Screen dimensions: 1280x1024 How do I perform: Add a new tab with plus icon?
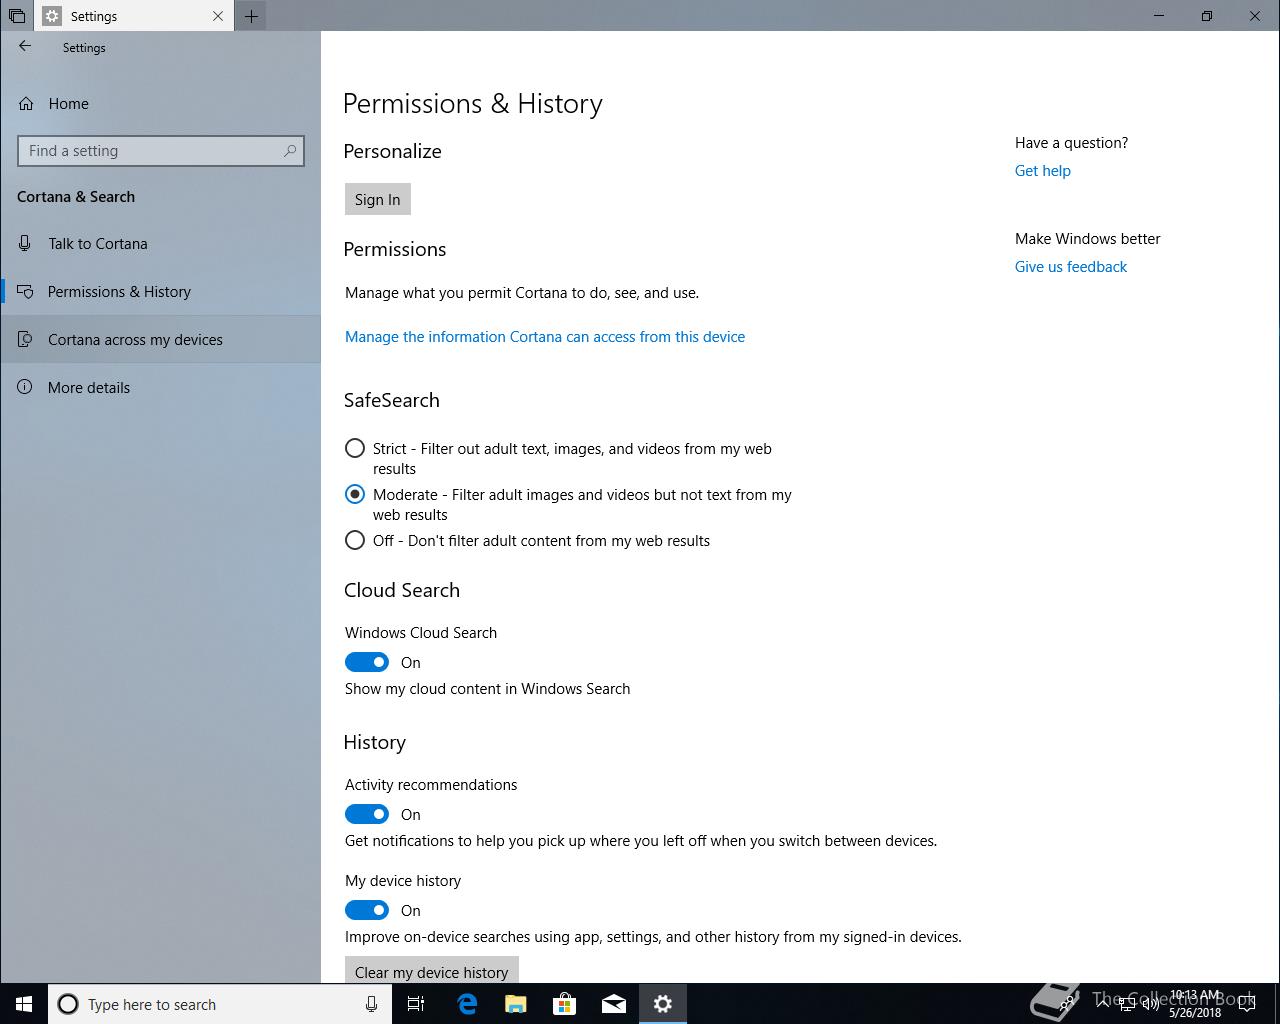(251, 16)
